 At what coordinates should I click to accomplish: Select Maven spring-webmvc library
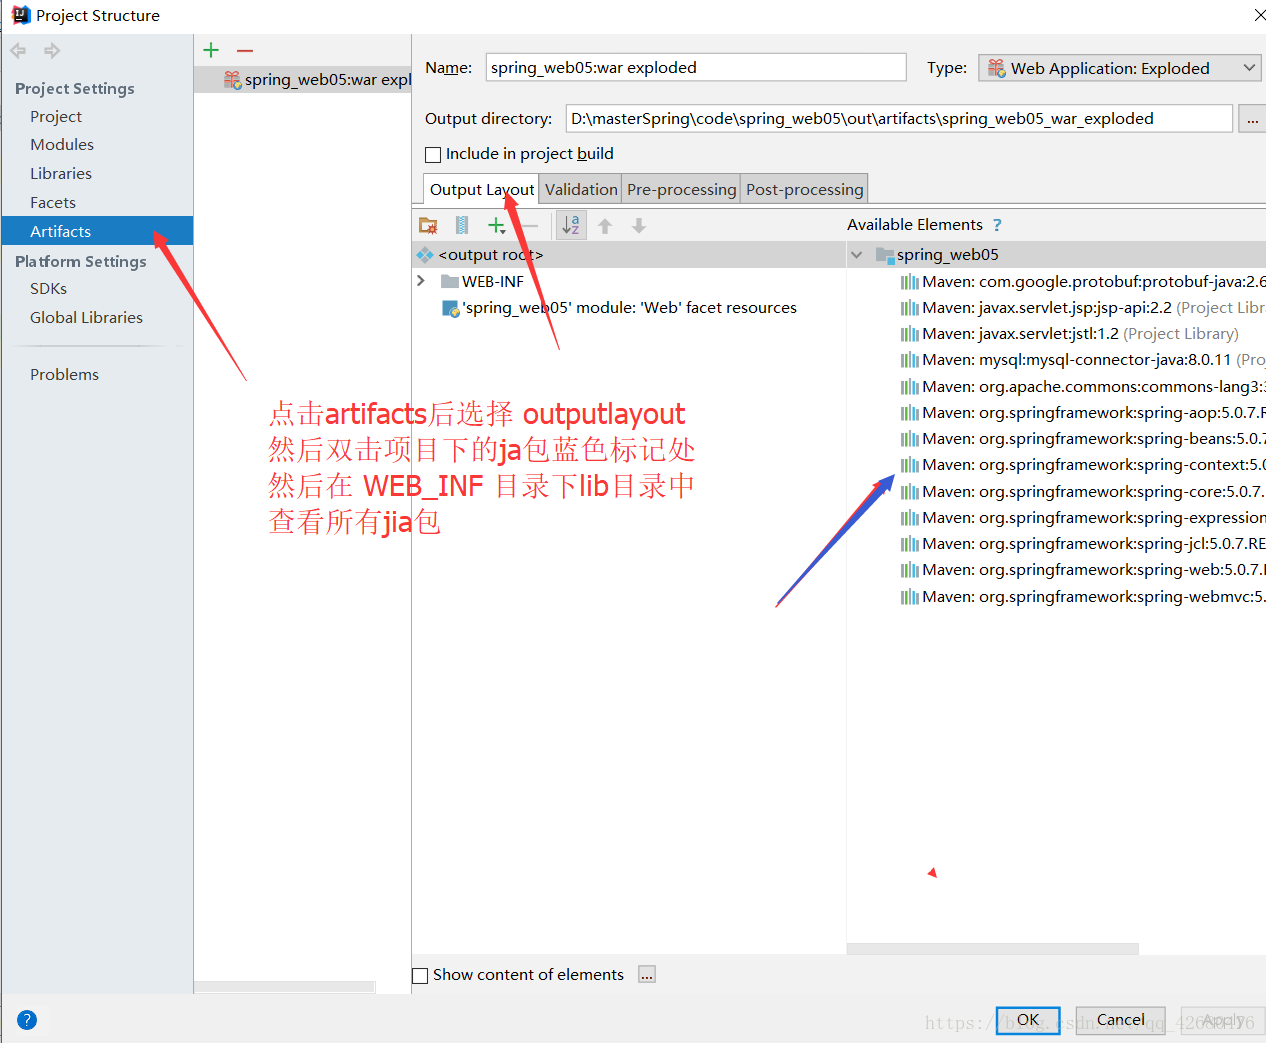[x=1082, y=597]
